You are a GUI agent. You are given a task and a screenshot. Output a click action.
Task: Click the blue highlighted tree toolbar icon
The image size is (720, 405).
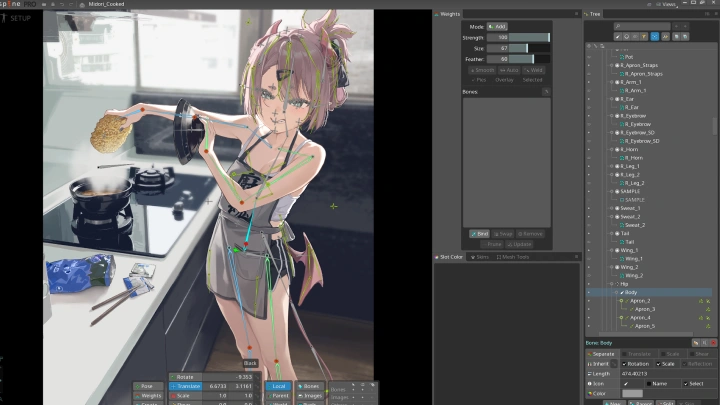pos(655,37)
